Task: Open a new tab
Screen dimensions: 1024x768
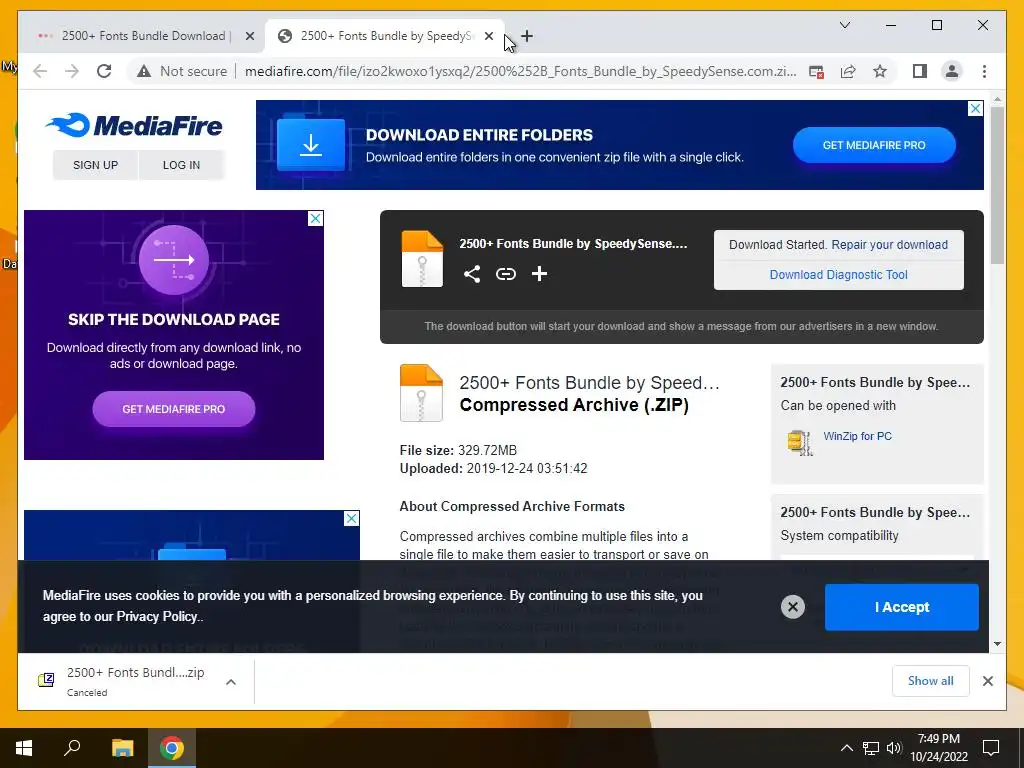Action: click(527, 36)
